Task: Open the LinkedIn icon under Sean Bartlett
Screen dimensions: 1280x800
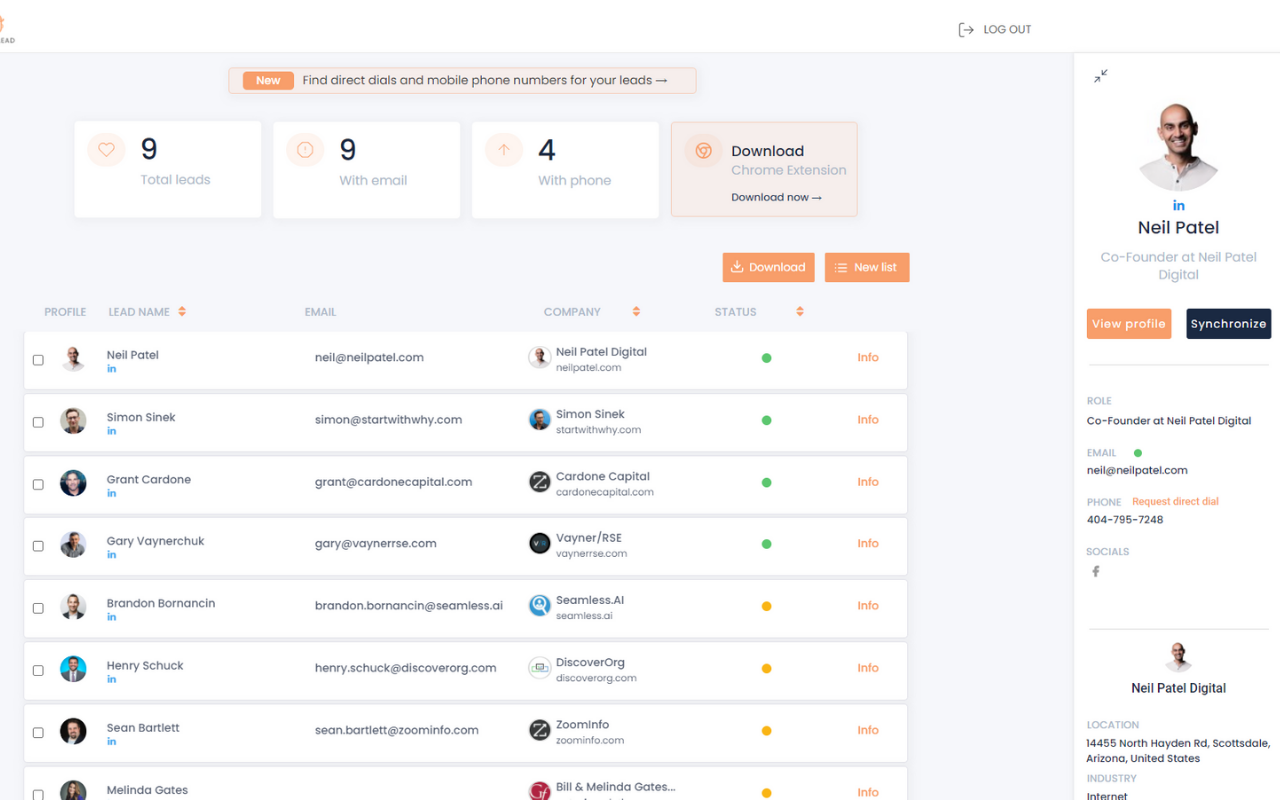Action: pyautogui.click(x=112, y=741)
